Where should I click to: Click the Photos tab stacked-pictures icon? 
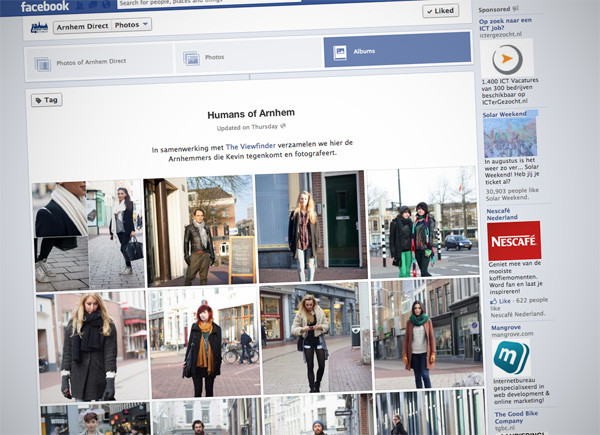click(x=192, y=59)
